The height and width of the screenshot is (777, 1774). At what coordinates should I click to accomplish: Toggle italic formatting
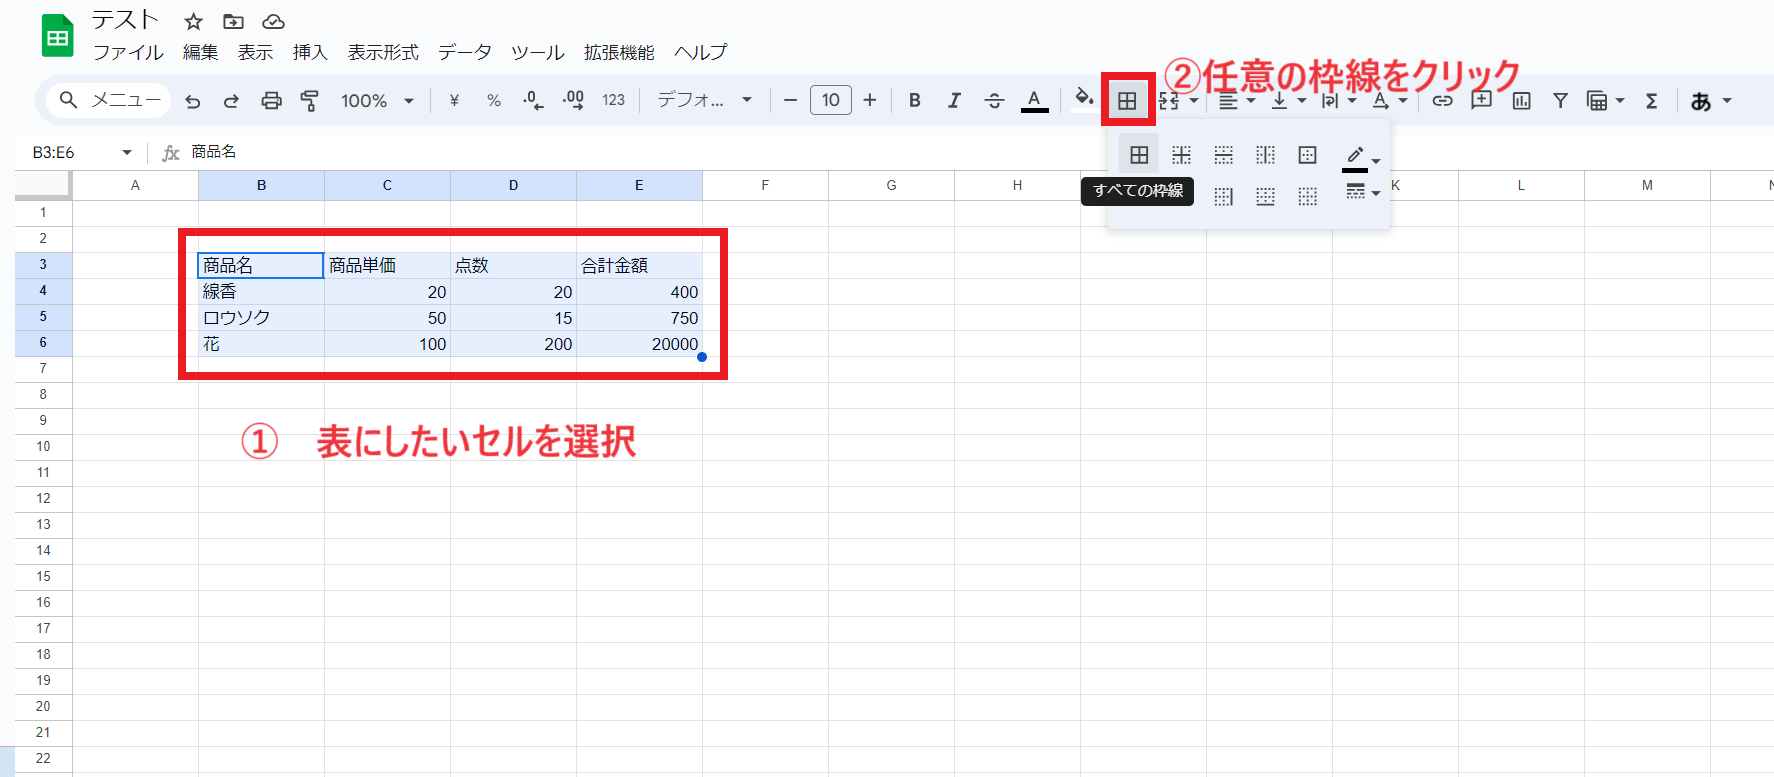954,100
